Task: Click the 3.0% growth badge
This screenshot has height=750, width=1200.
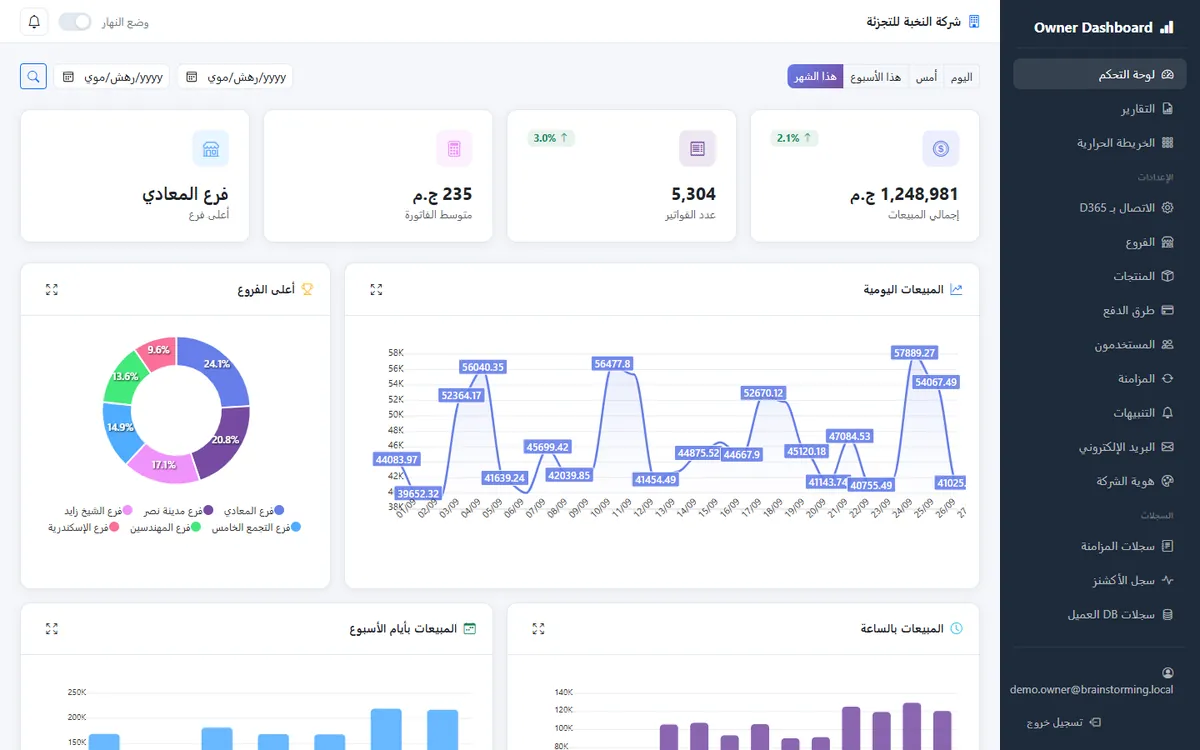Action: [x=551, y=138]
